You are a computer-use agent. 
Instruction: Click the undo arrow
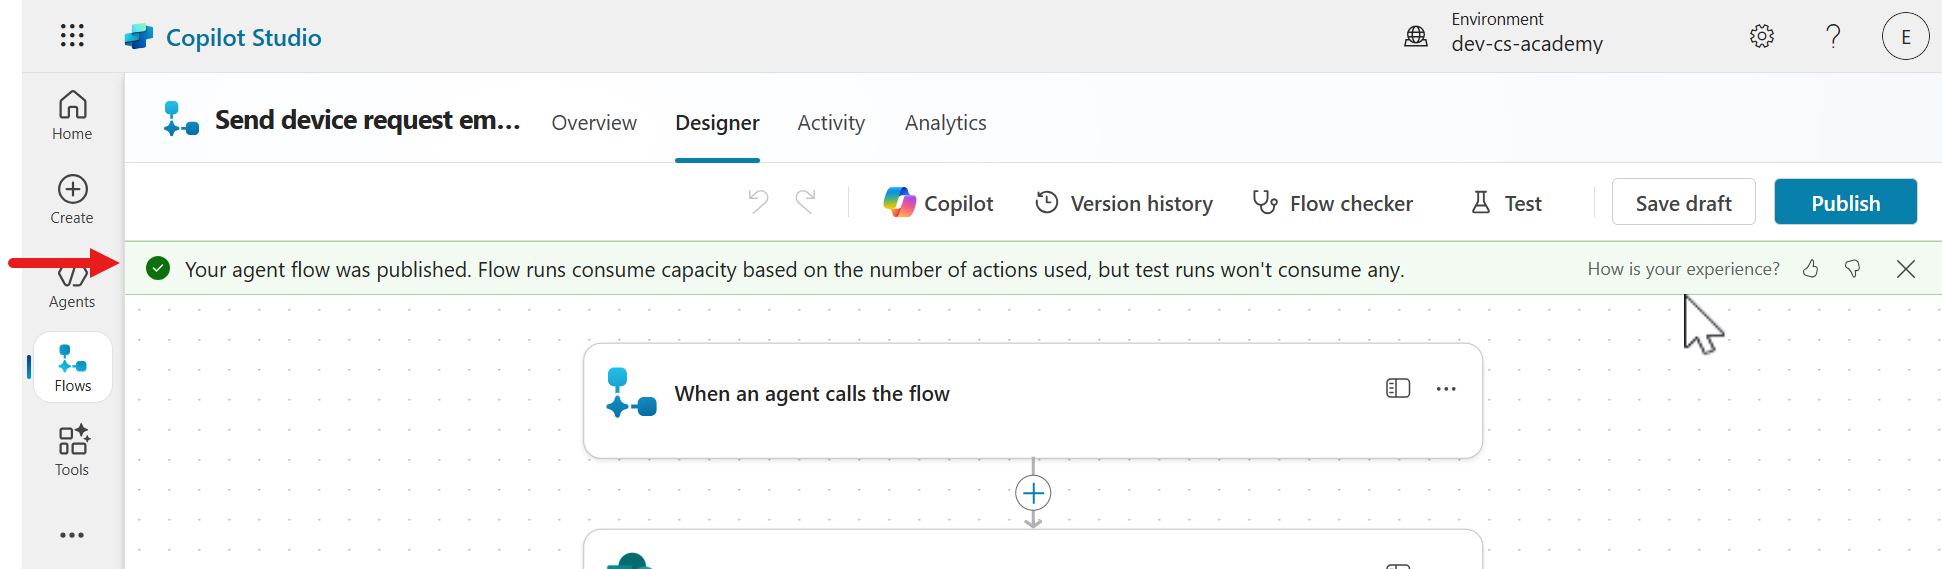[758, 202]
